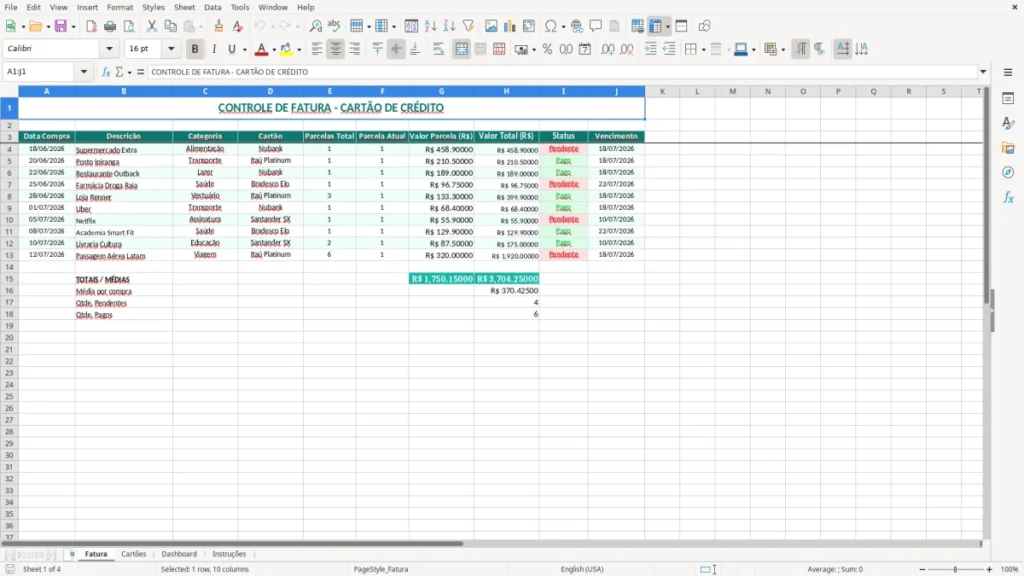
Task: Insert an image
Action: click(491, 26)
